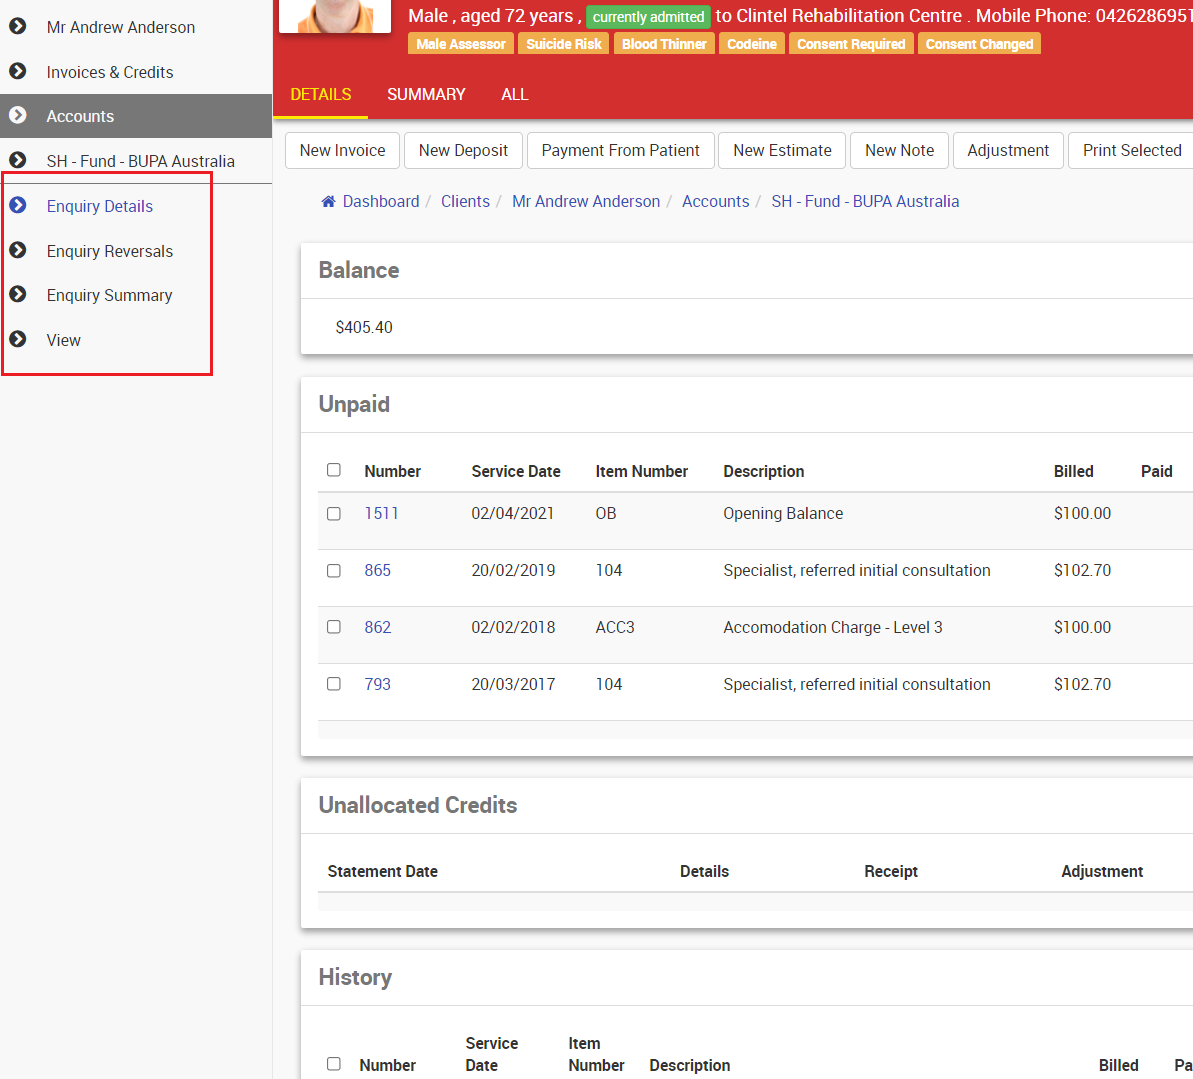The width and height of the screenshot is (1193, 1079).
Task: Open invoice number 793 link
Action: click(377, 684)
